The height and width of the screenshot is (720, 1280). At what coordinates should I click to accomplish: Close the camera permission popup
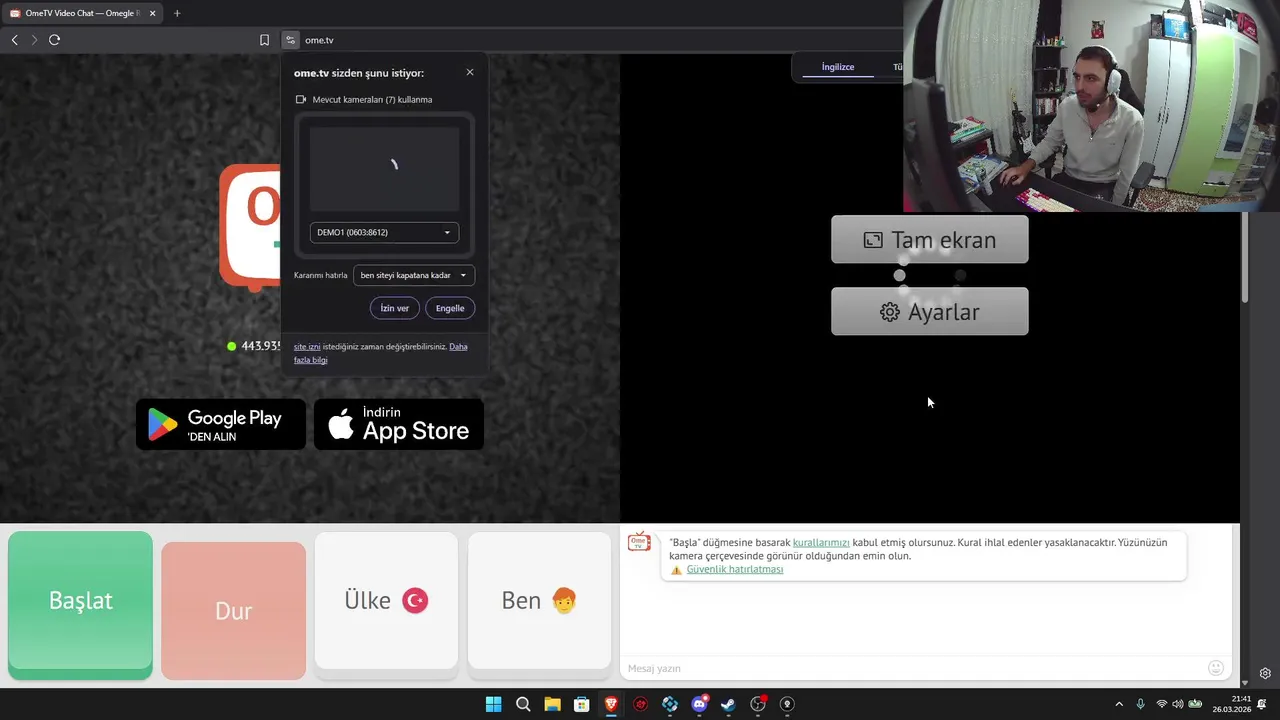[470, 72]
